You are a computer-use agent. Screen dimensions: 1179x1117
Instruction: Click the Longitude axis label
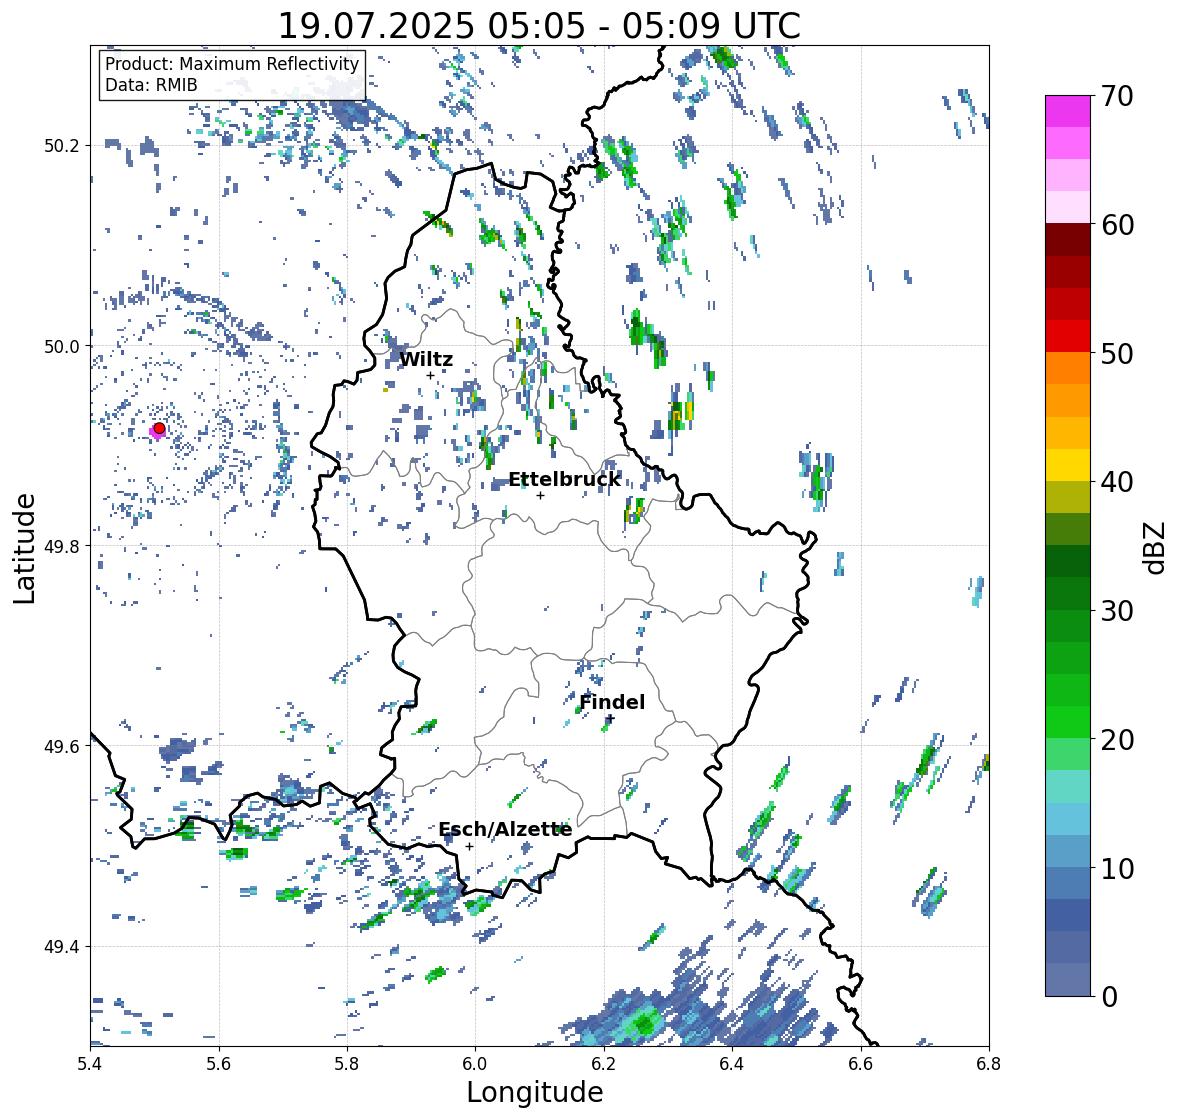(x=535, y=1092)
